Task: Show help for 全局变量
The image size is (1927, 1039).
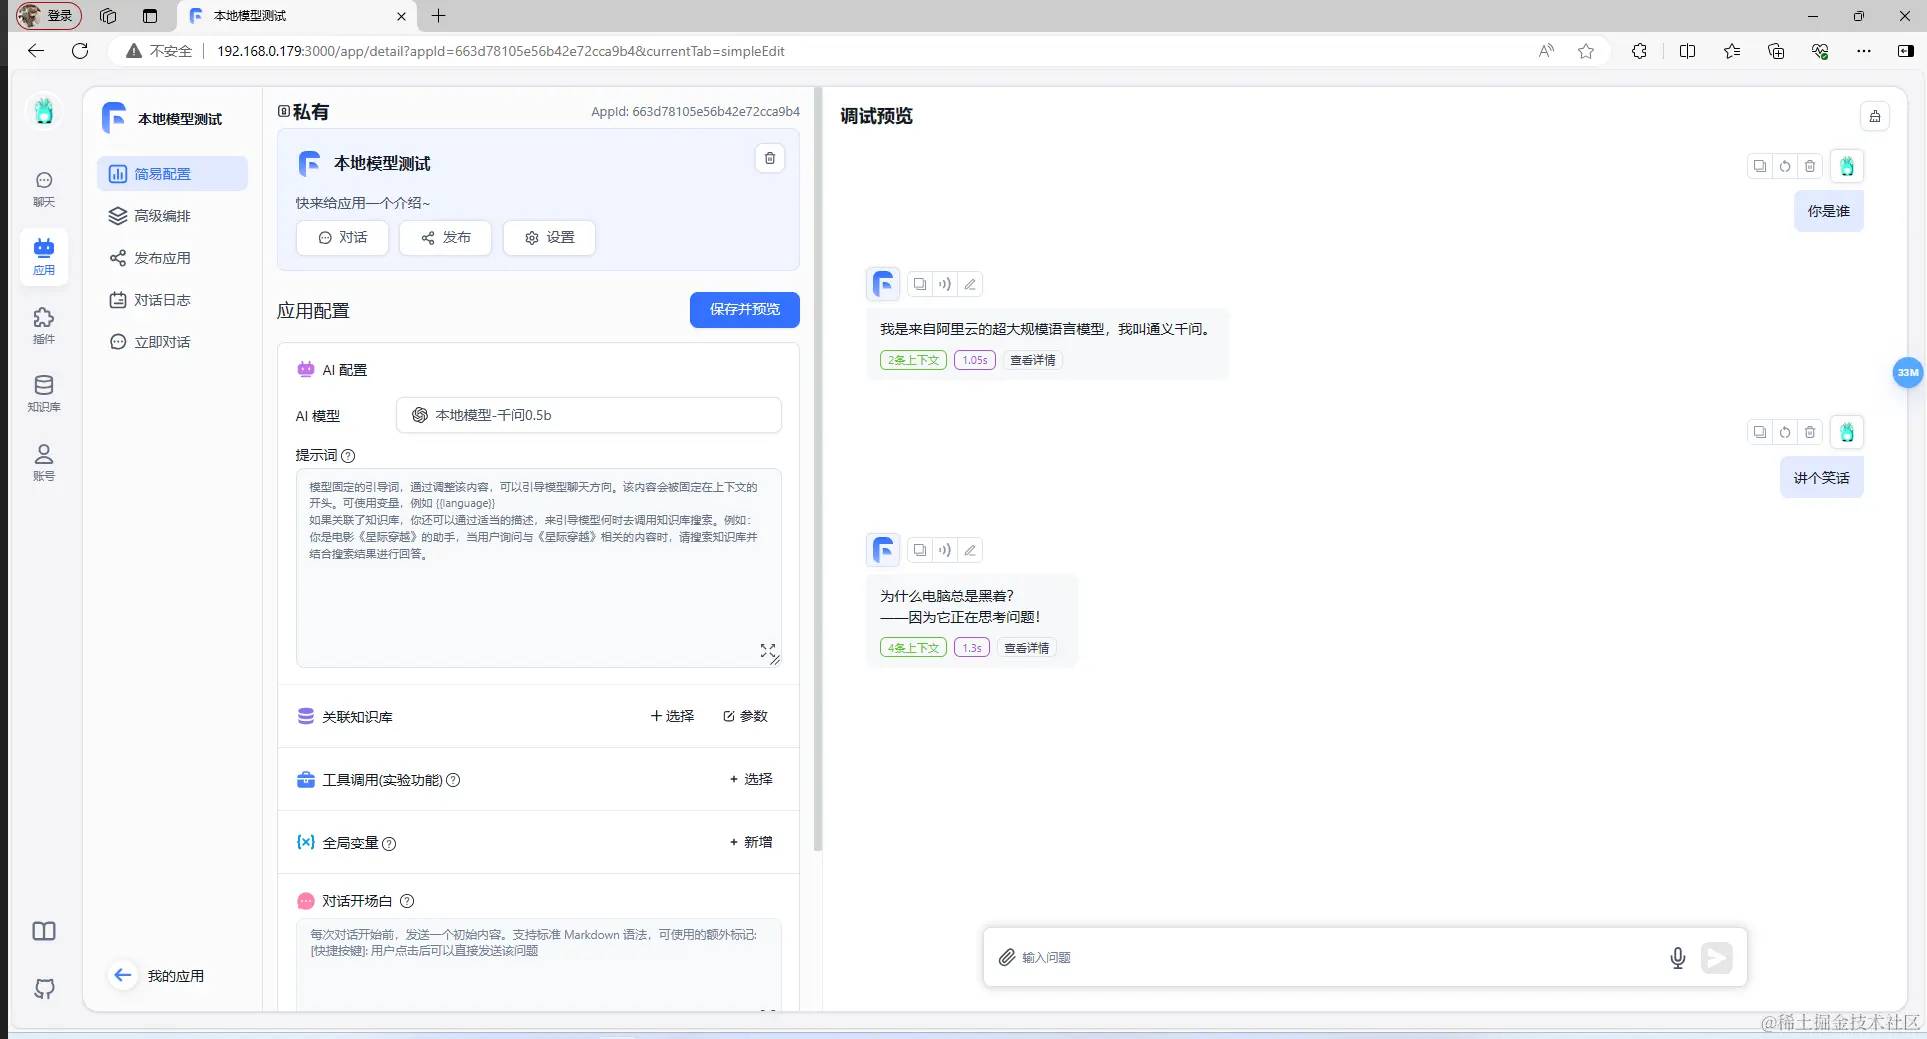Action: click(x=389, y=843)
